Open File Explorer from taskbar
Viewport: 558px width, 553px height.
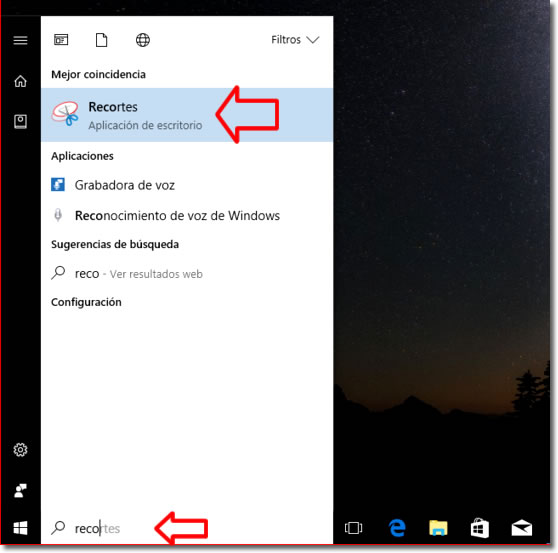tap(438, 528)
